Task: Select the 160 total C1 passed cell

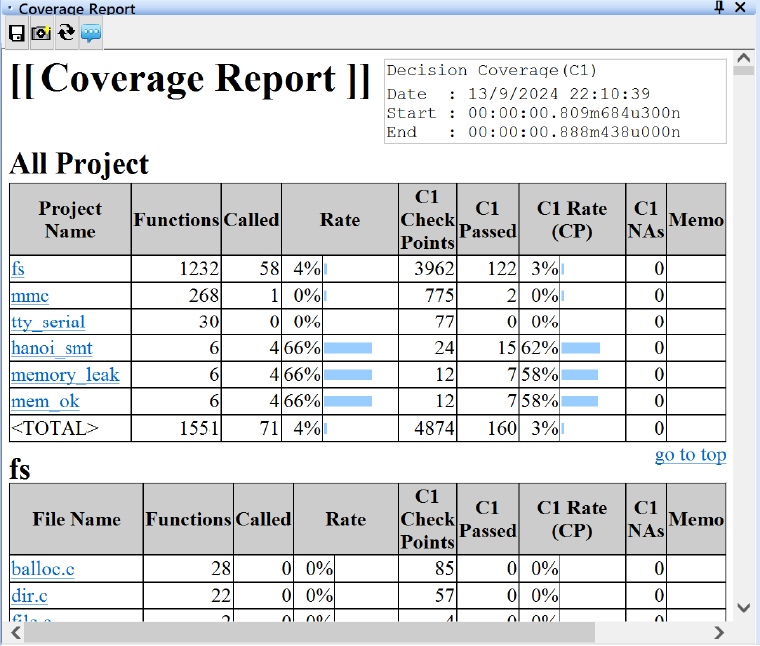Action: 488,428
